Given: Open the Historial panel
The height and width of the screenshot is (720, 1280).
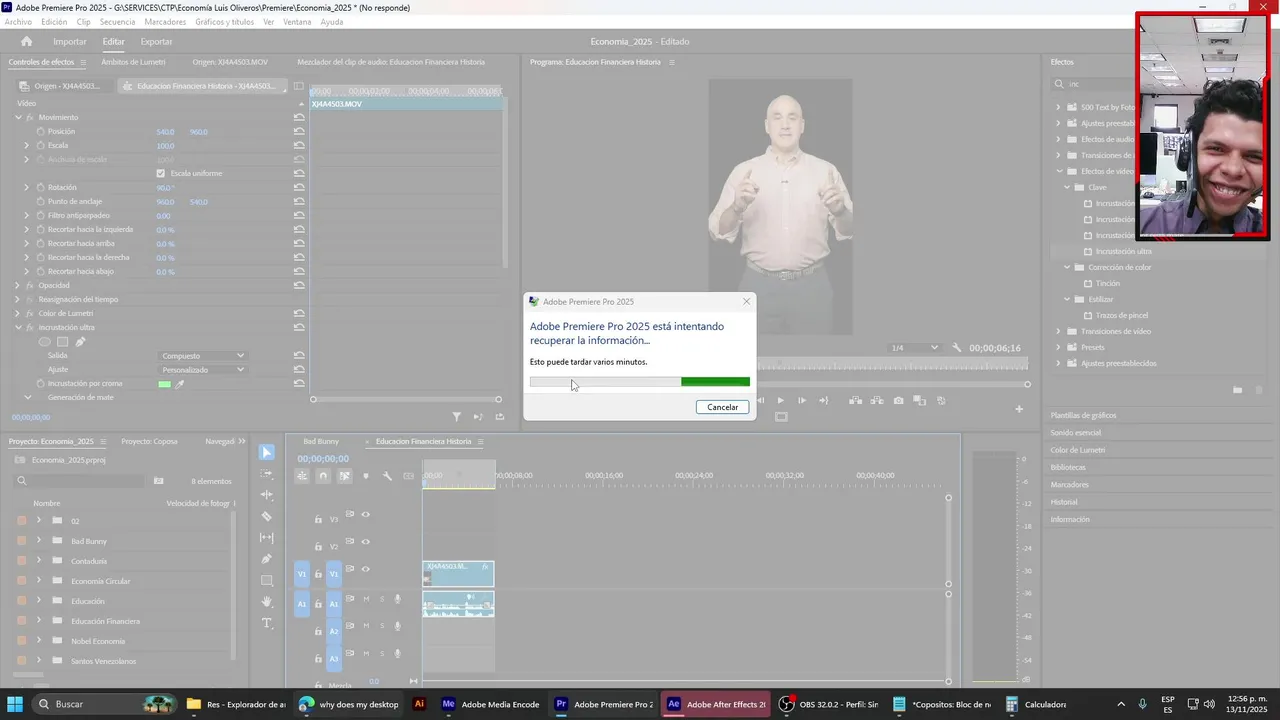Looking at the screenshot, I should [1064, 502].
